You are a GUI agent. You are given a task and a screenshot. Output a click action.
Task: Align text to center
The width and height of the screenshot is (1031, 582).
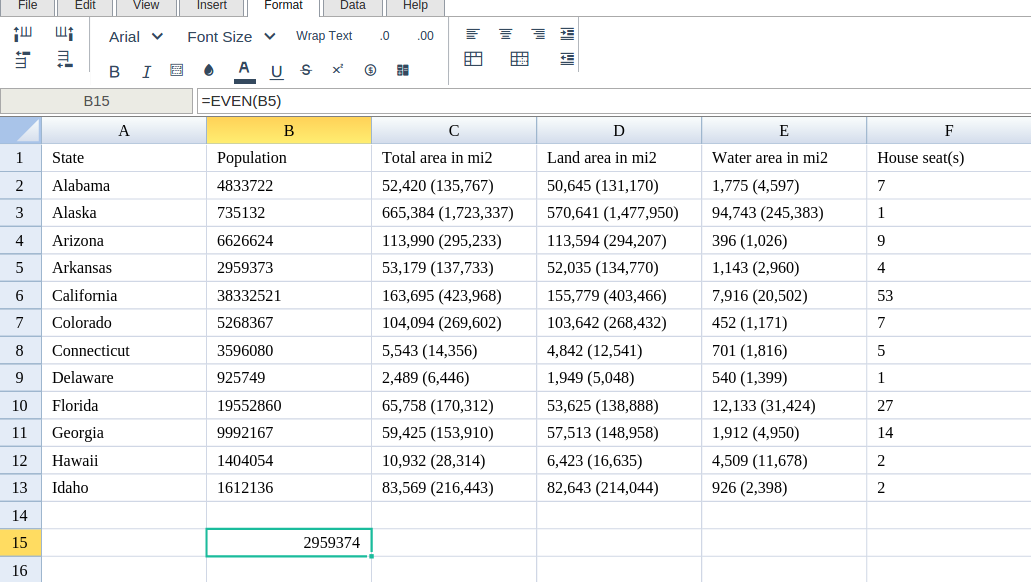[505, 34]
